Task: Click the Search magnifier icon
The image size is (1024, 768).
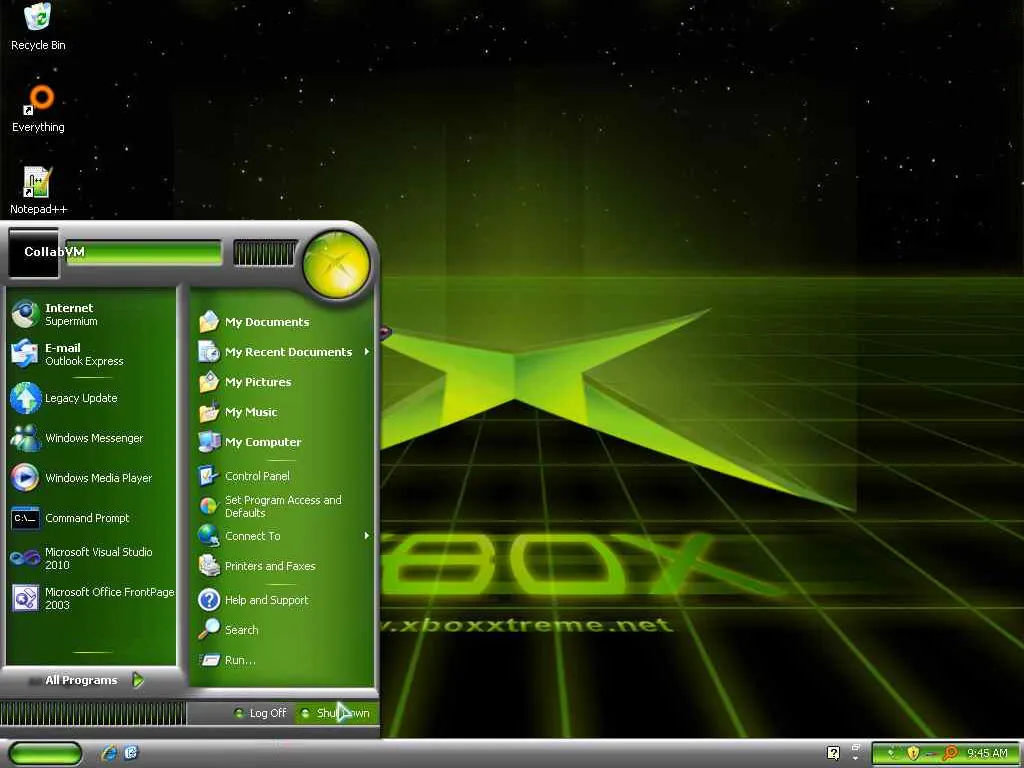Action: click(209, 630)
